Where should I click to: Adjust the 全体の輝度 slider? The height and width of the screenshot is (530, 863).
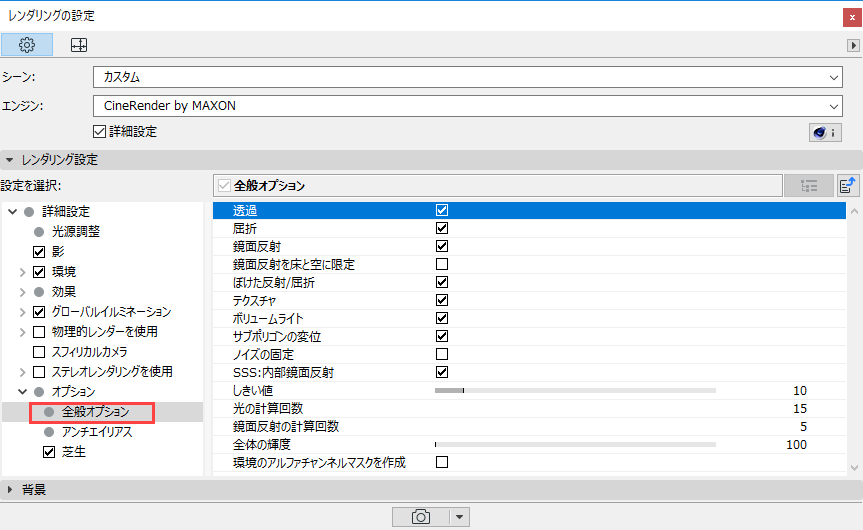pos(575,444)
